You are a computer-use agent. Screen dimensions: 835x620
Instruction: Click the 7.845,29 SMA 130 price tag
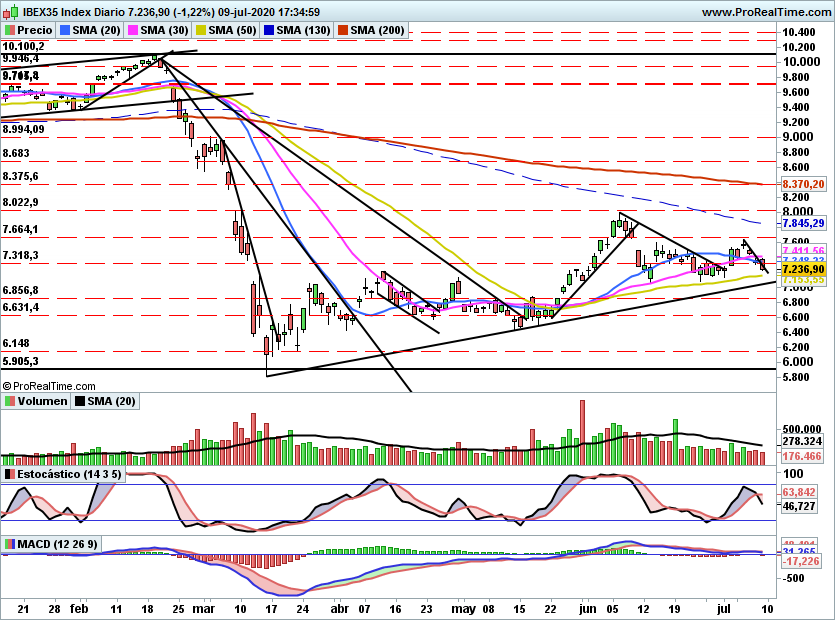804,223
